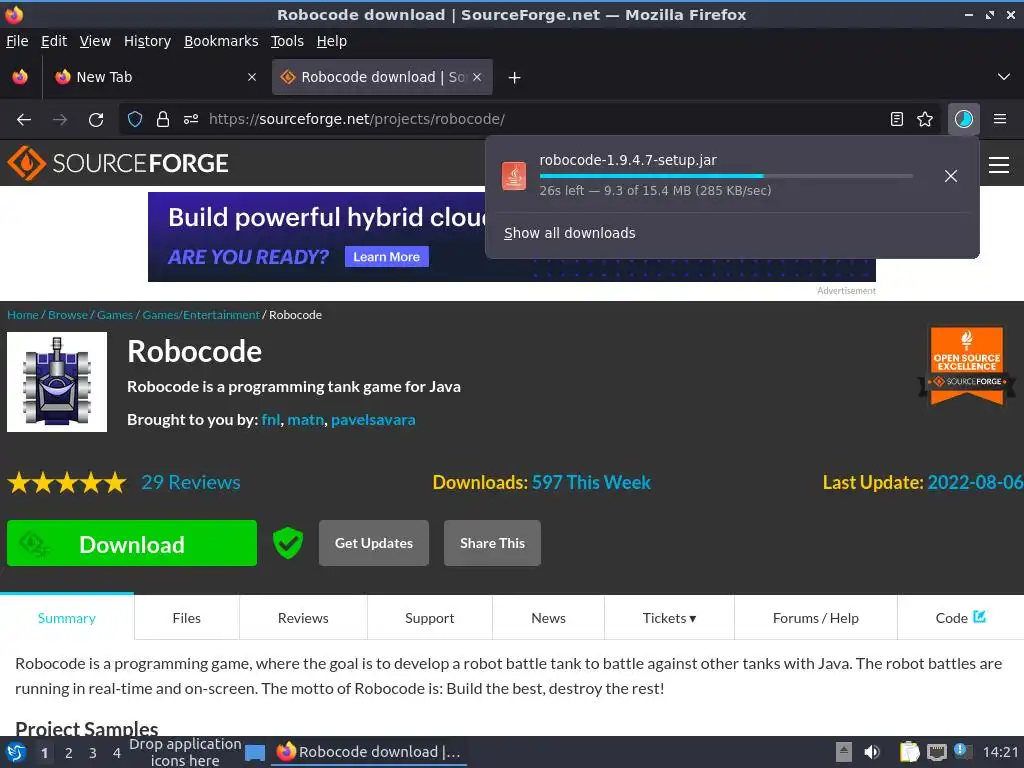Open the tracking protection shield icon
The width and height of the screenshot is (1024, 768).
[135, 119]
